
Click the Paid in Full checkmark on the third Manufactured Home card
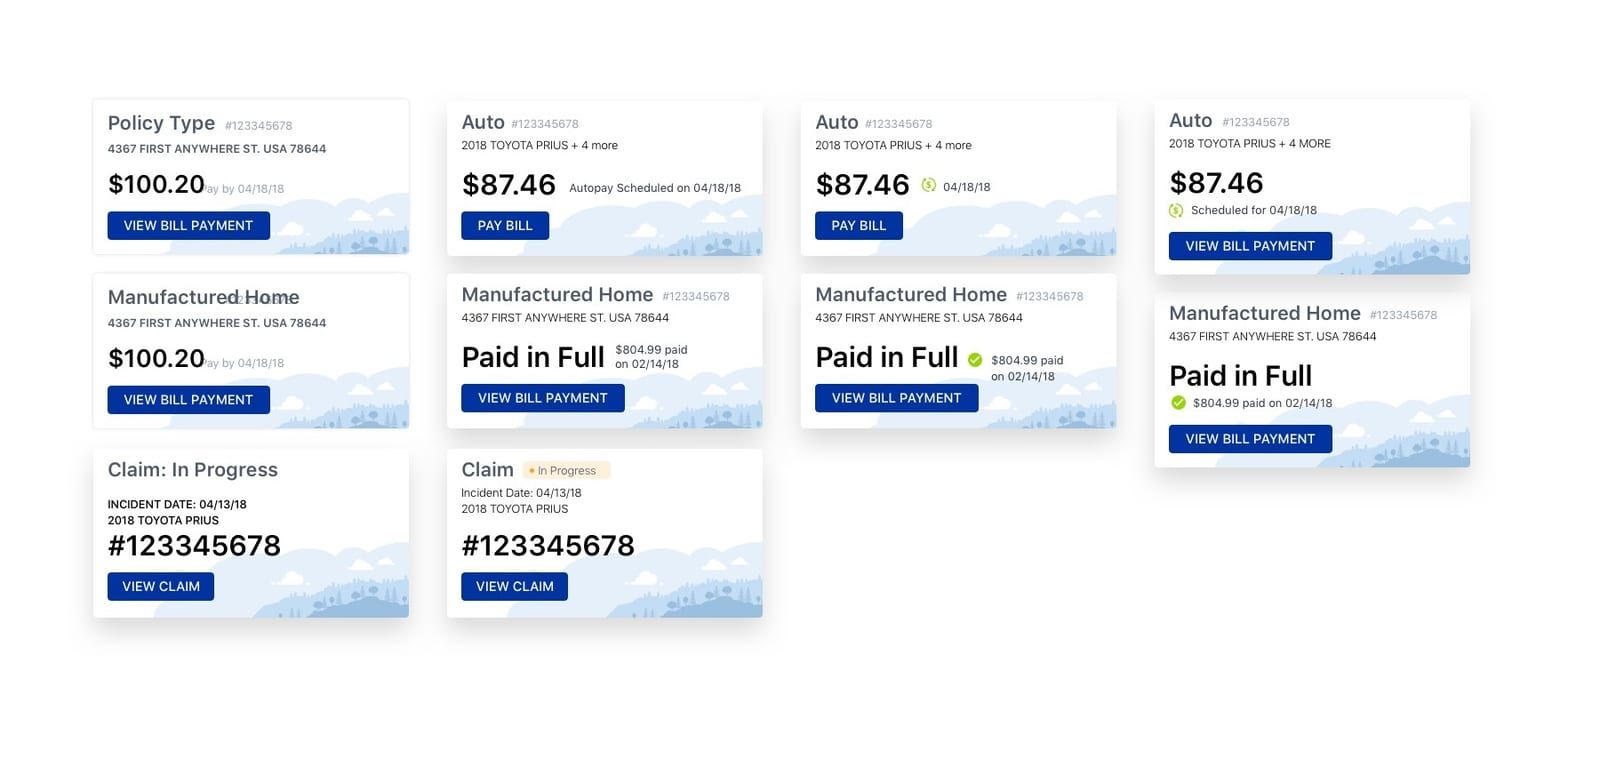click(x=973, y=360)
